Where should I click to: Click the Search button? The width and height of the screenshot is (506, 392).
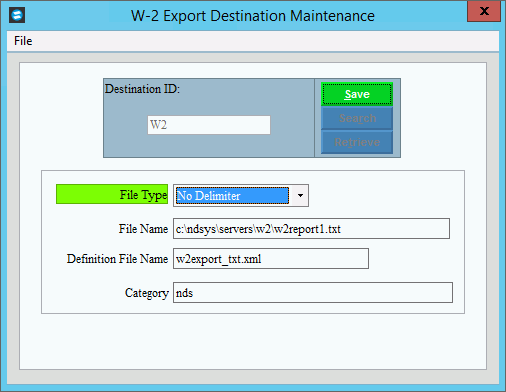pyautogui.click(x=357, y=118)
